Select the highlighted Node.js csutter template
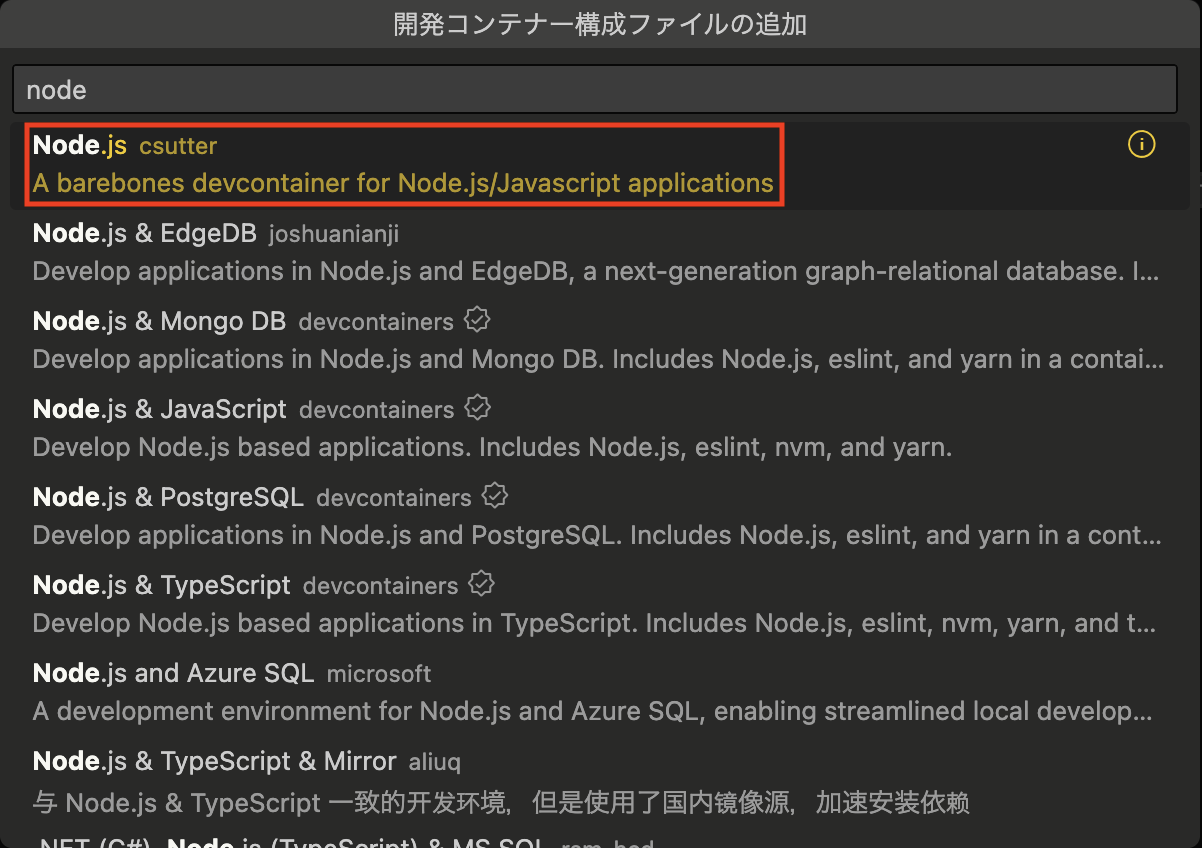1202x848 pixels. pos(400,163)
